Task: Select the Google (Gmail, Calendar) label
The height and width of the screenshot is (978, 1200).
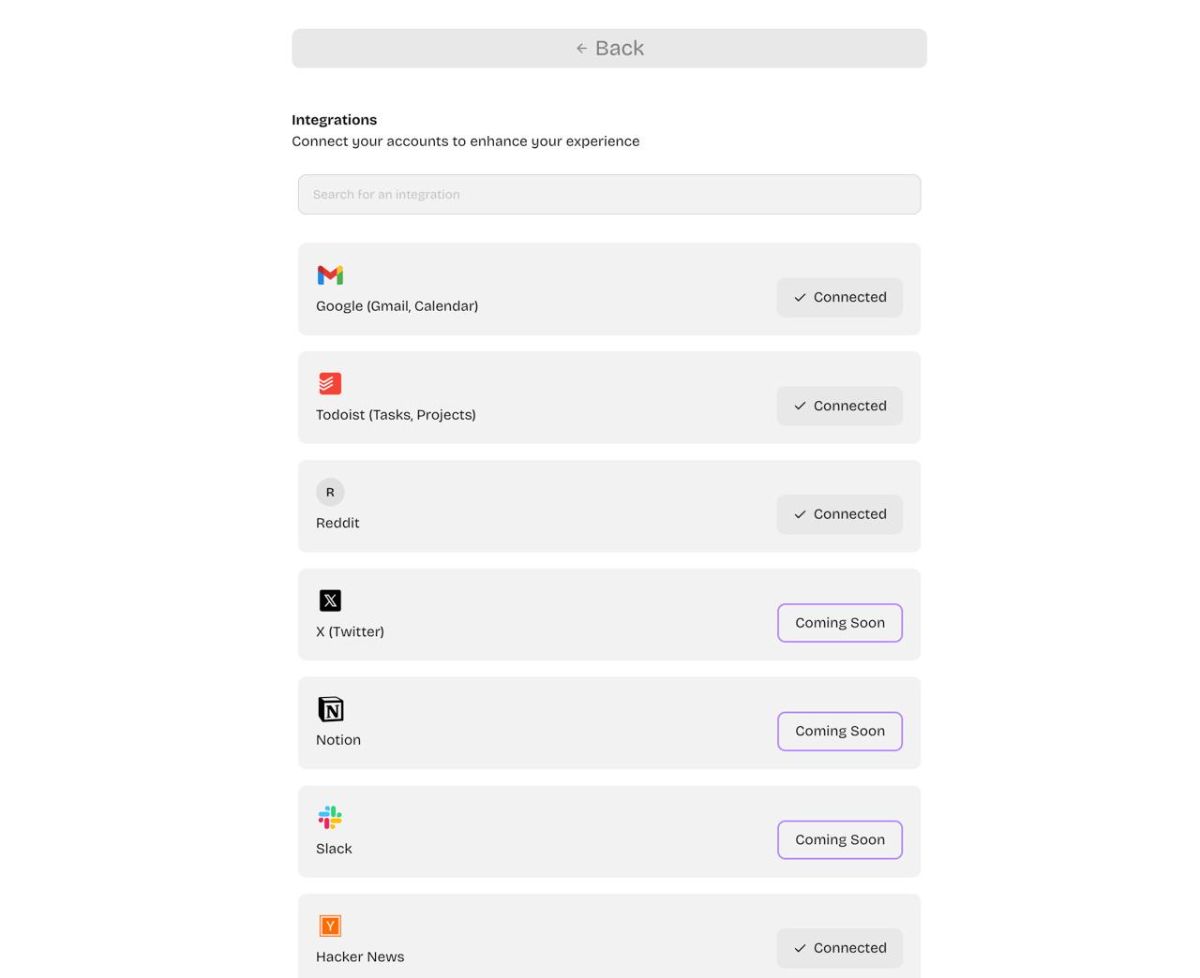Action: 397,306
